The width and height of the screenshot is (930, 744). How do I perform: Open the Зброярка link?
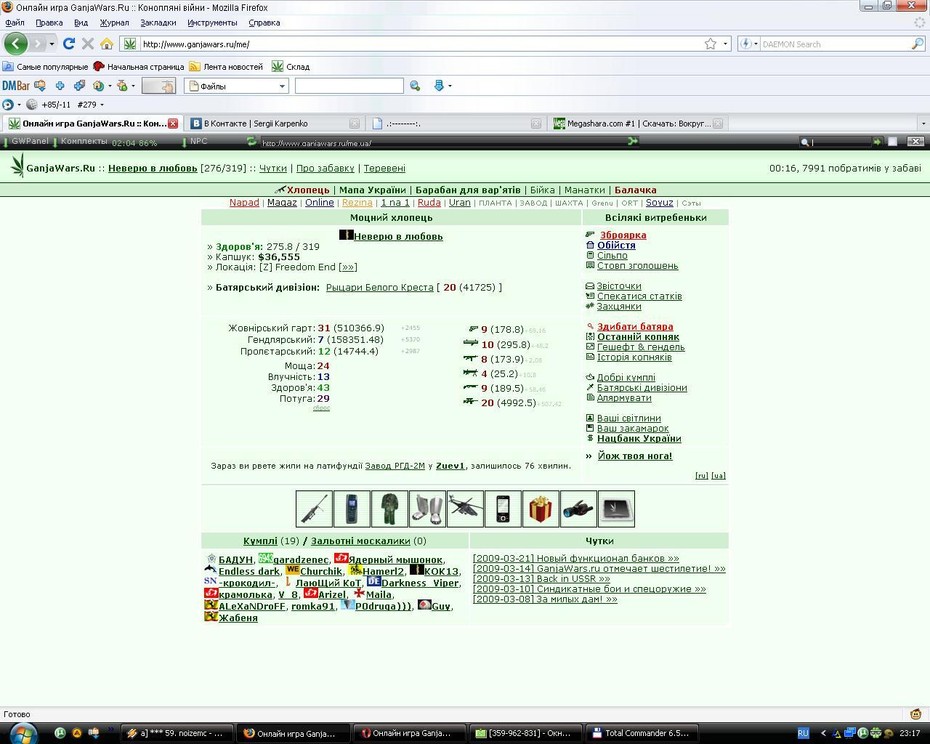623,235
